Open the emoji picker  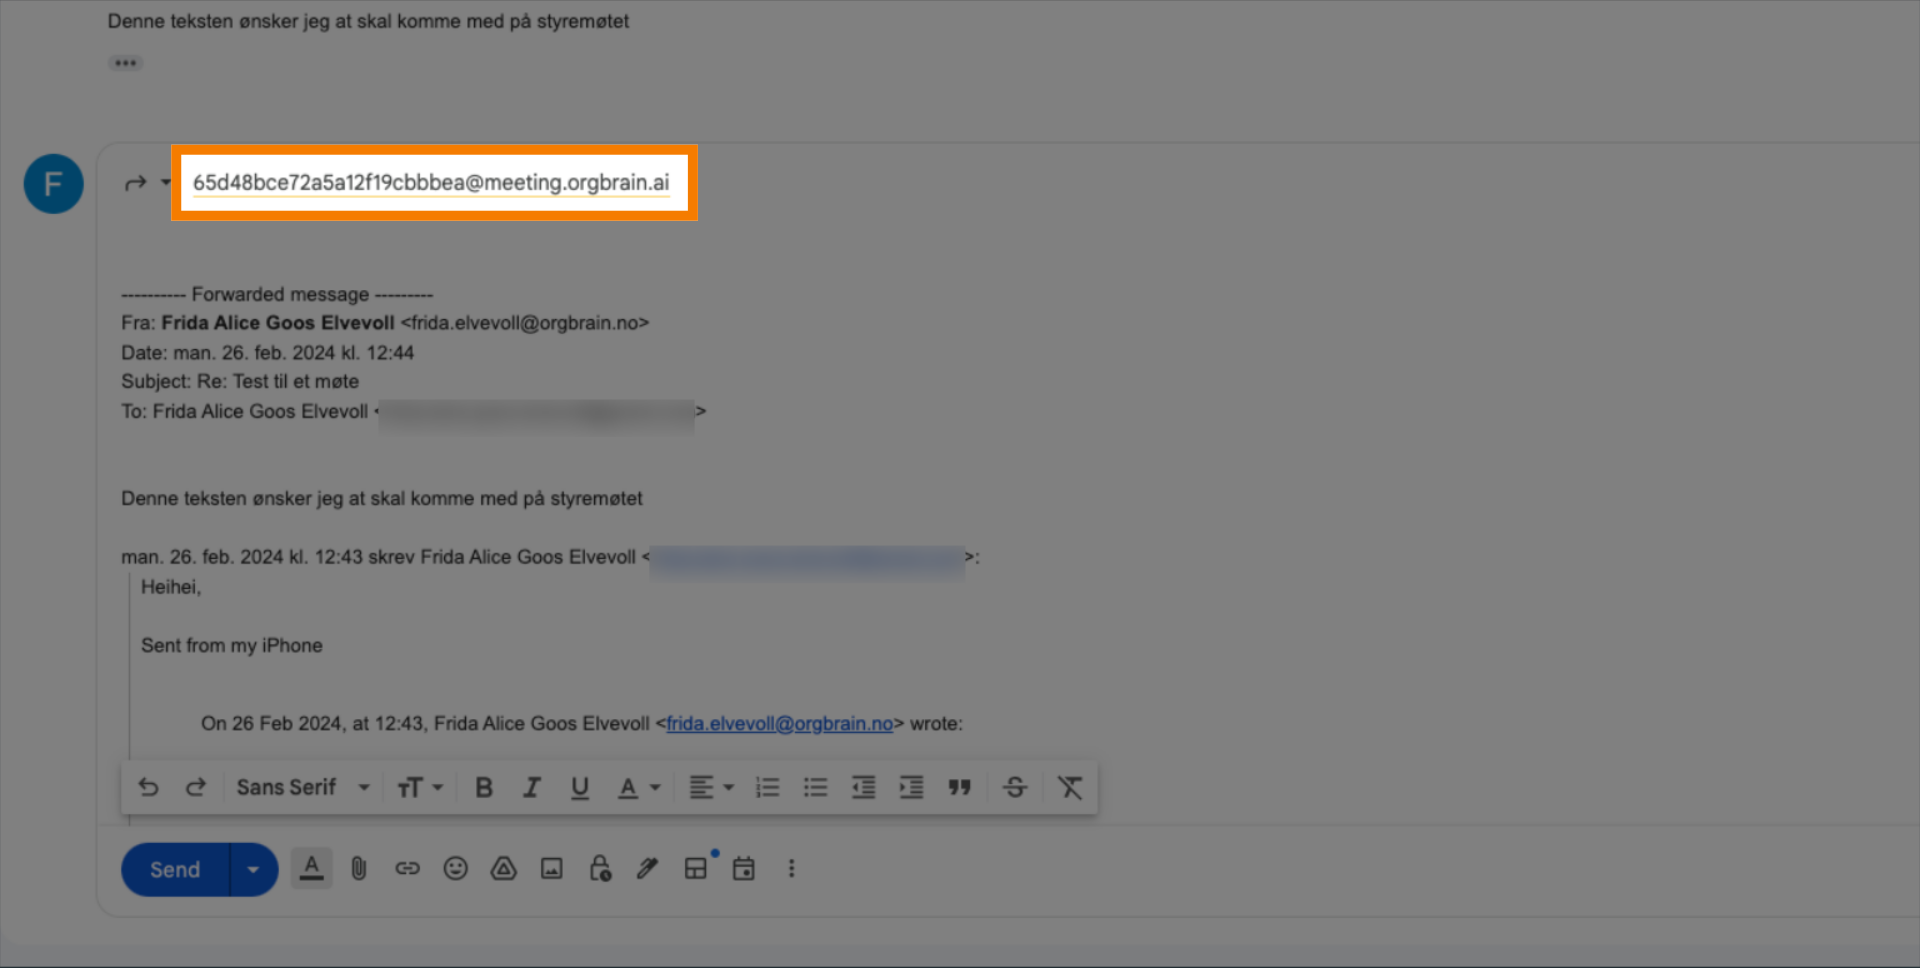[x=455, y=869]
